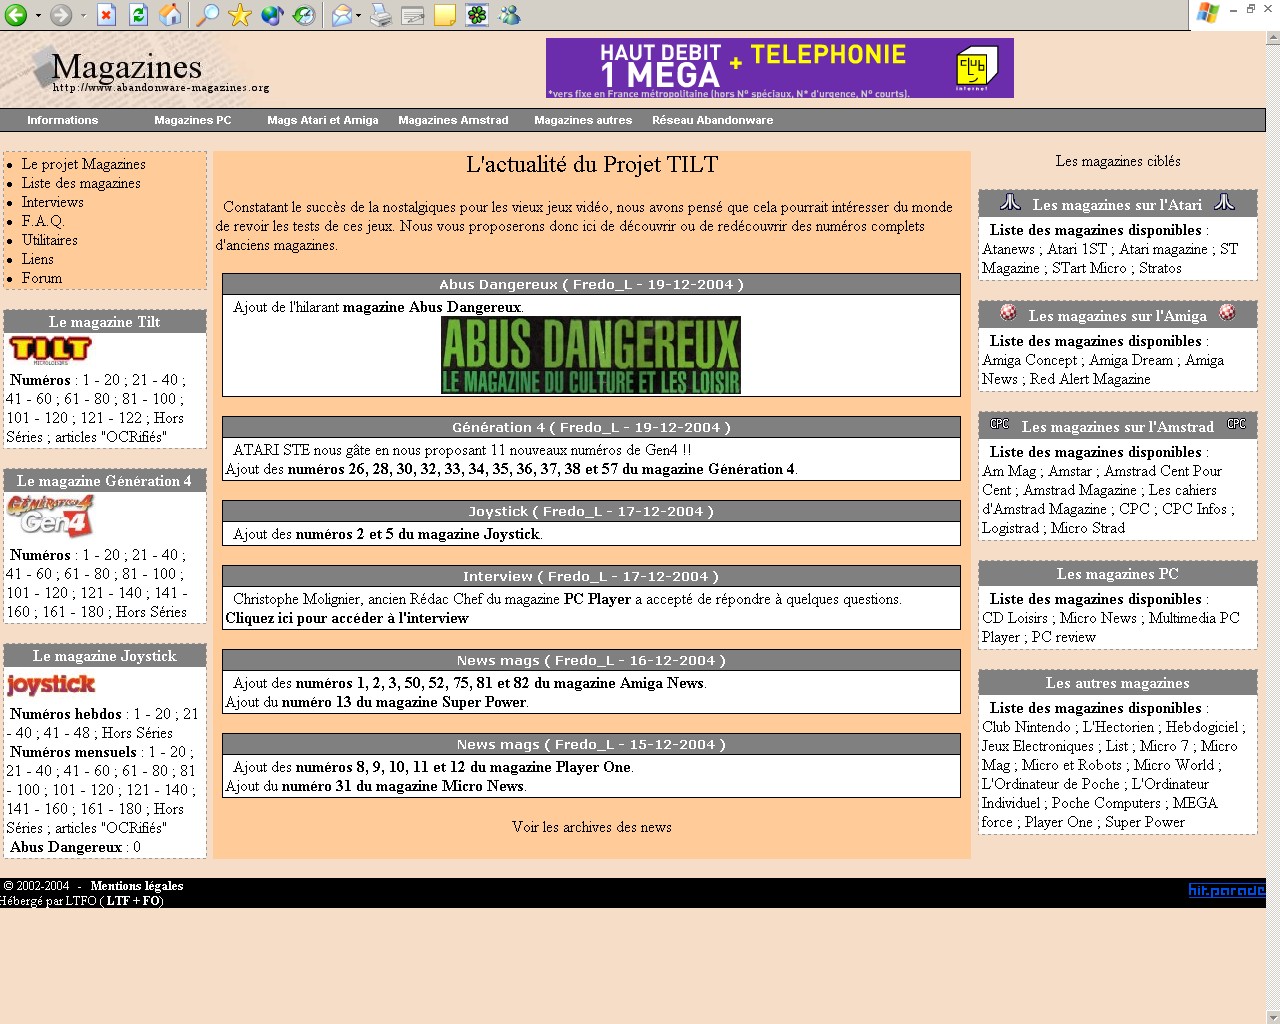Go back with the green Back arrow
Screen dimensions: 1280x1024
pyautogui.click(x=15, y=15)
